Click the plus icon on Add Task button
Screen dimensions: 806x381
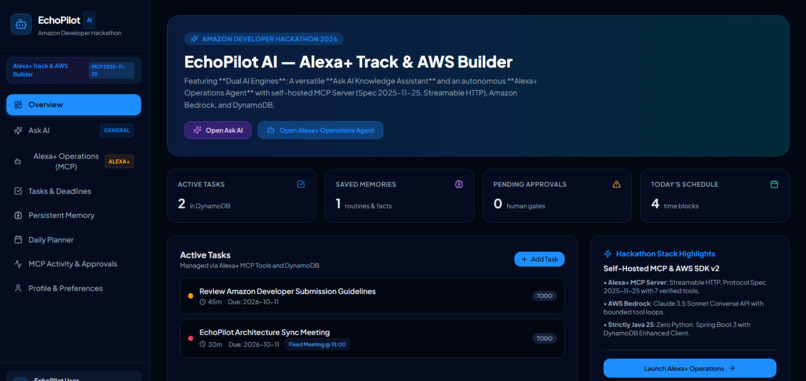pyautogui.click(x=524, y=259)
